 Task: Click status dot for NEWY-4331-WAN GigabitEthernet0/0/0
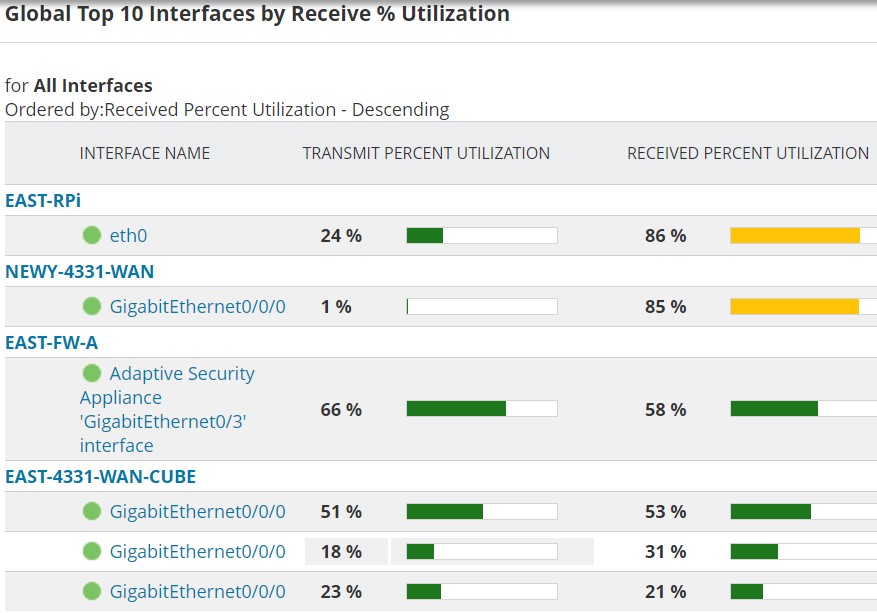[92, 306]
